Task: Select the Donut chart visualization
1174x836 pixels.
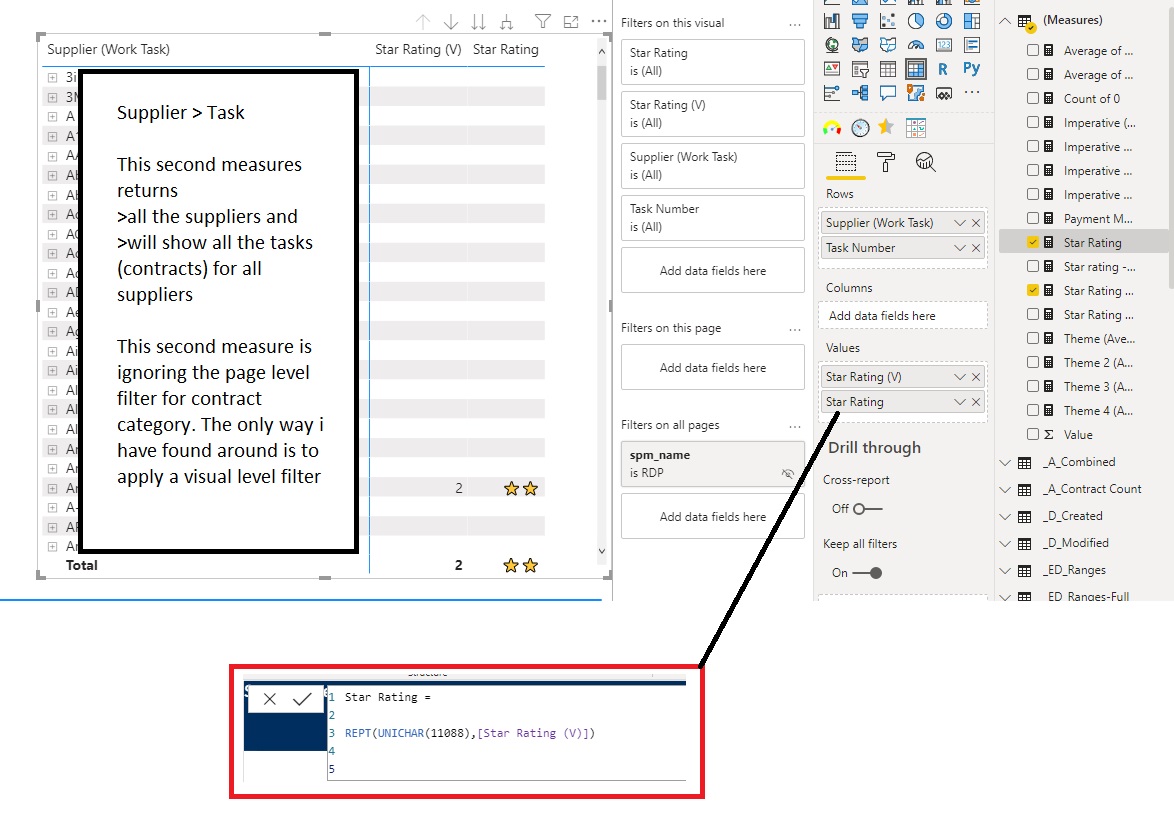Action: 943,21
